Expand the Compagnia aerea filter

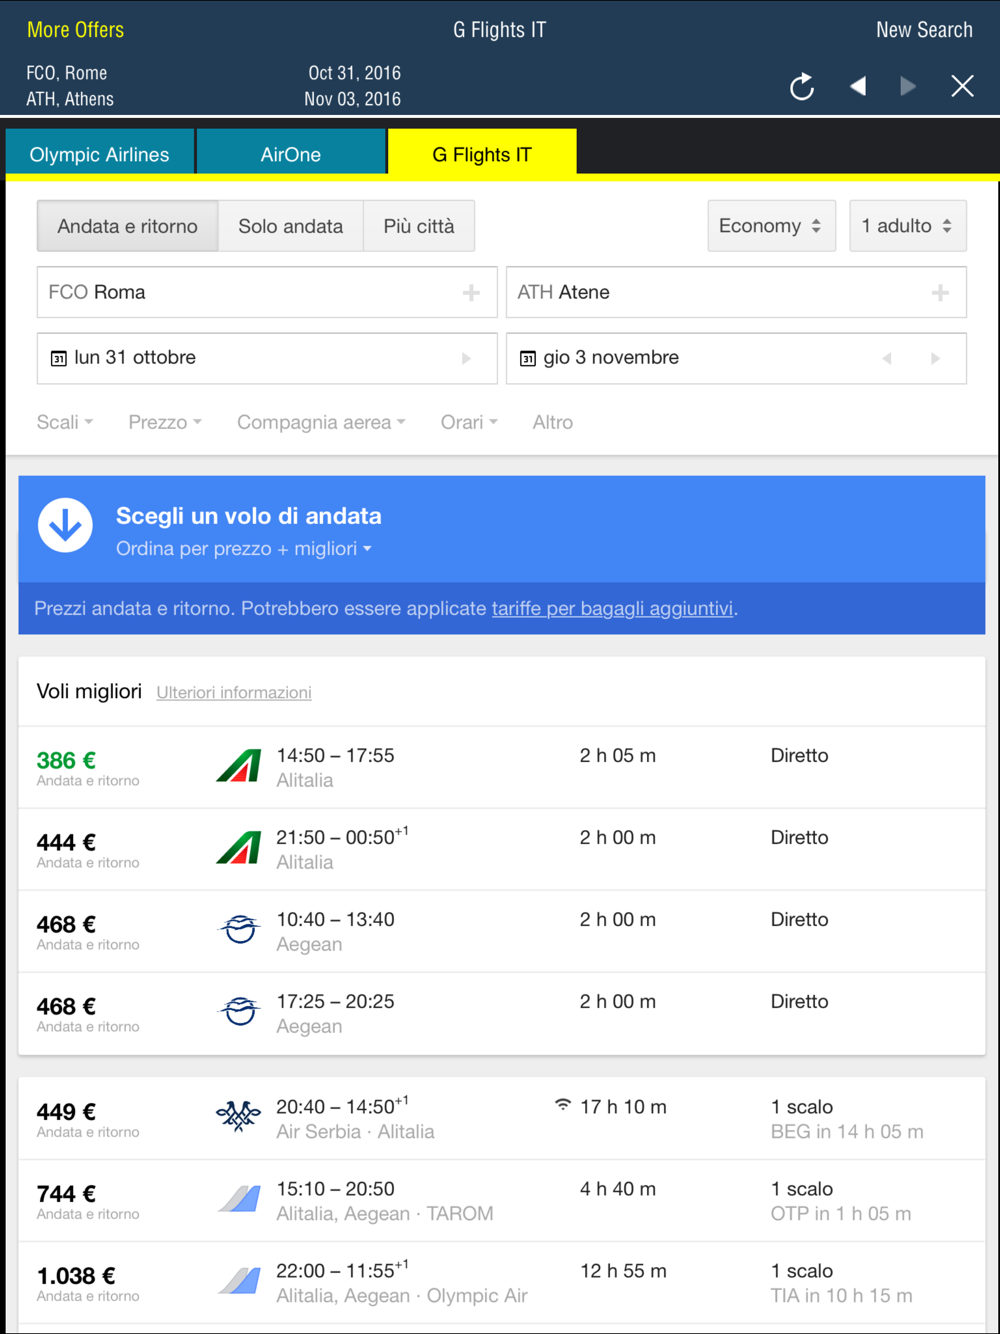(321, 422)
